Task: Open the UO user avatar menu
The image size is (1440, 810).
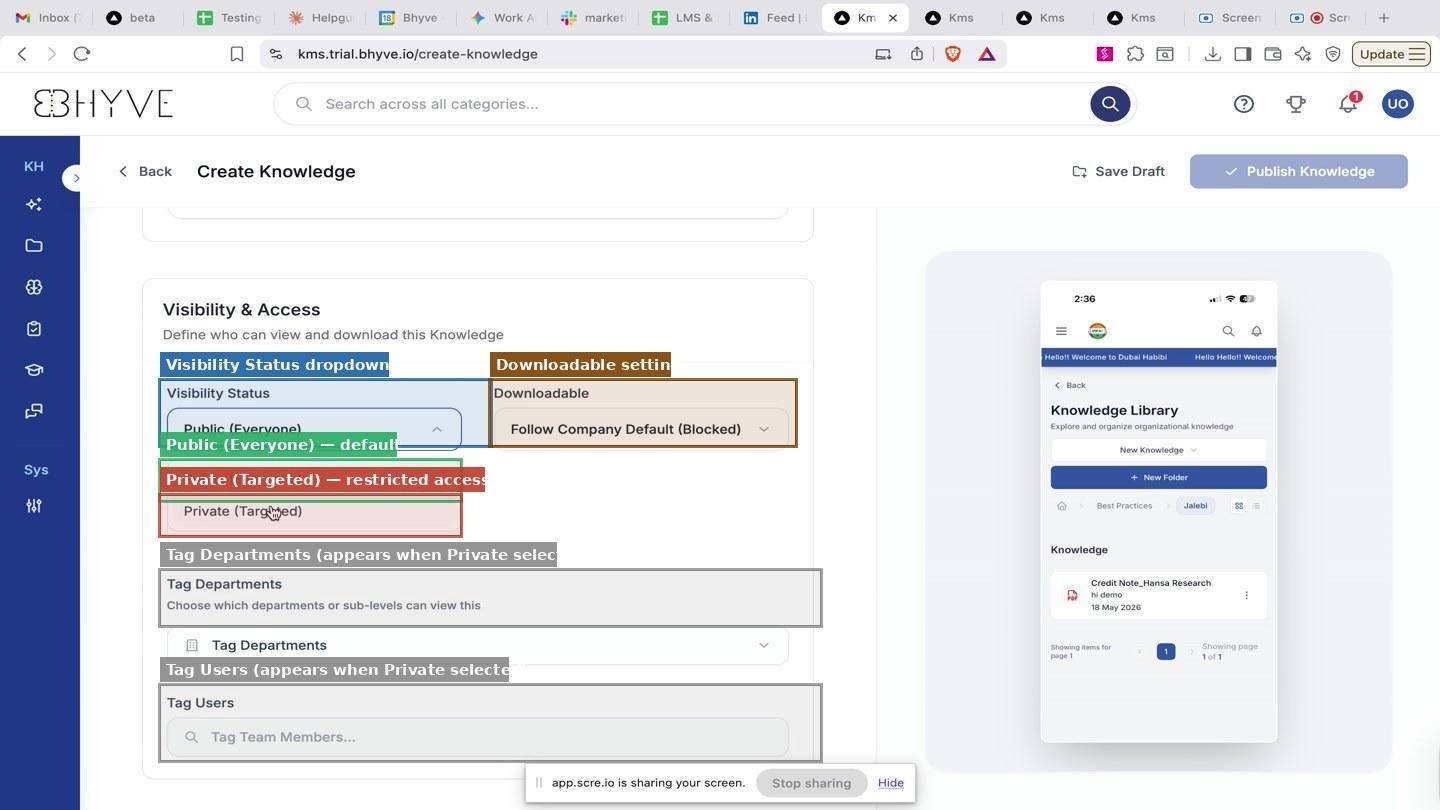Action: [x=1398, y=104]
